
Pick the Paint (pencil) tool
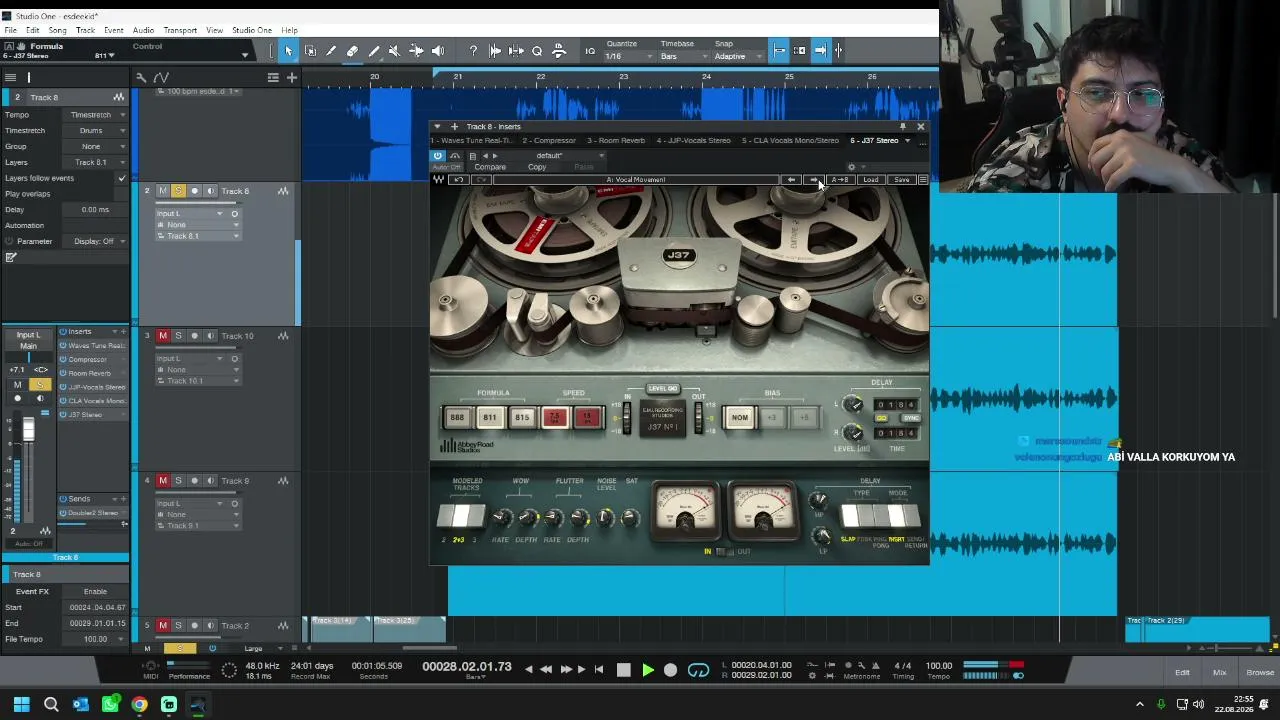coord(374,51)
